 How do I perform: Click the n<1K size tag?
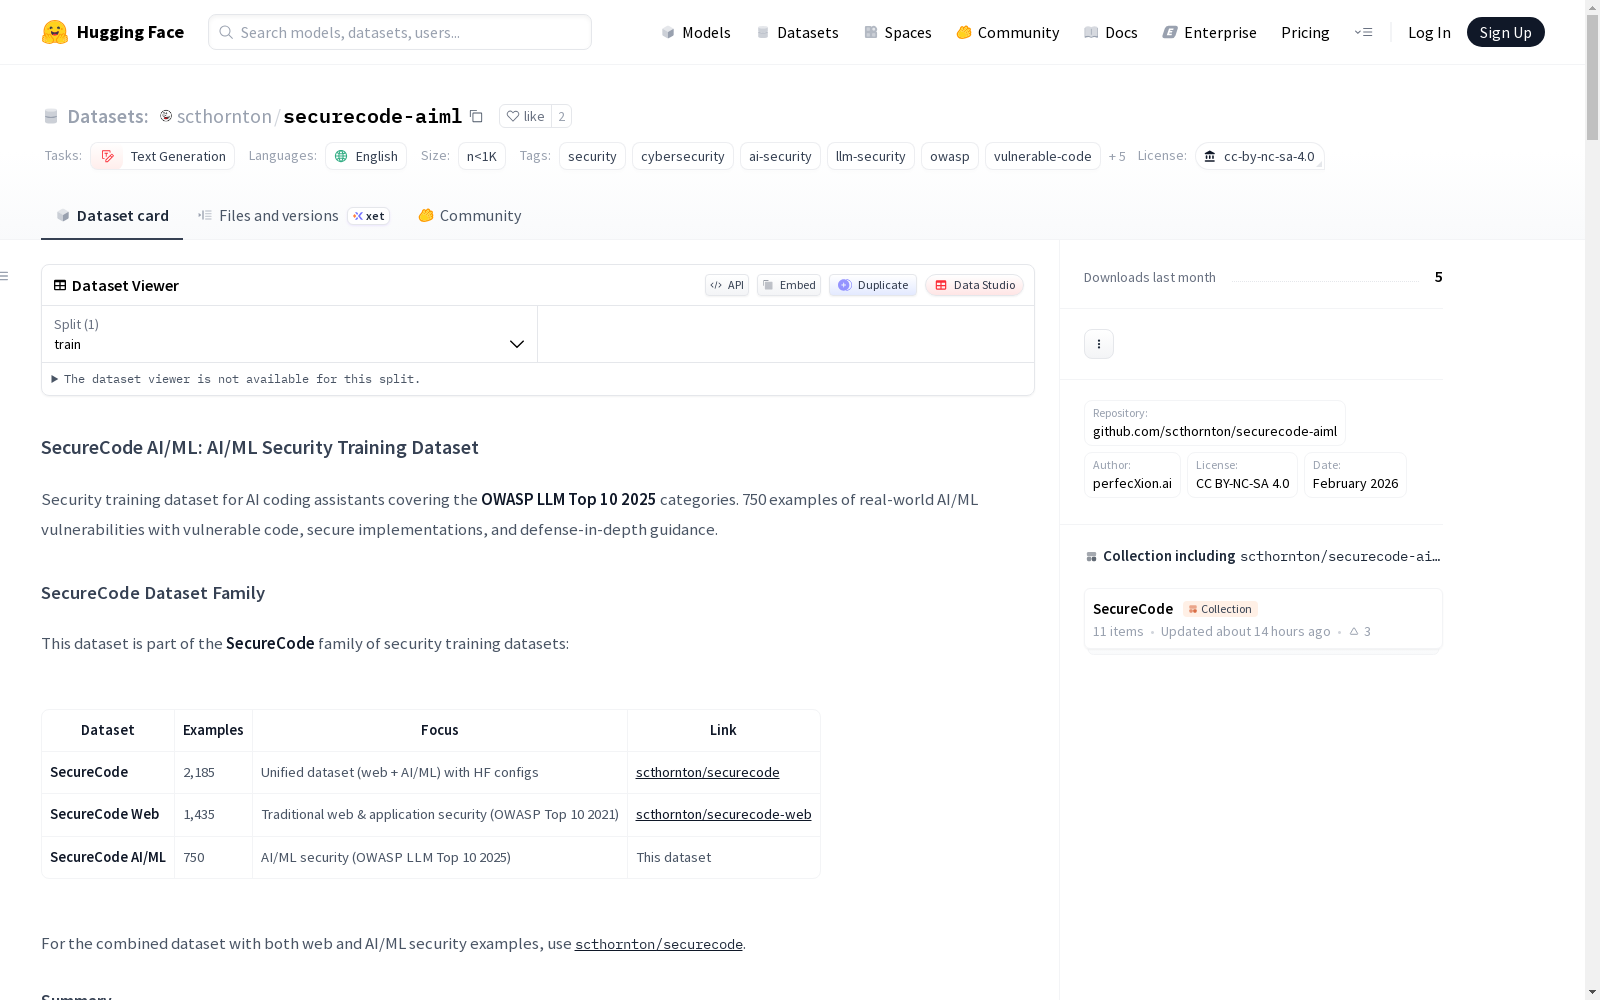482,156
